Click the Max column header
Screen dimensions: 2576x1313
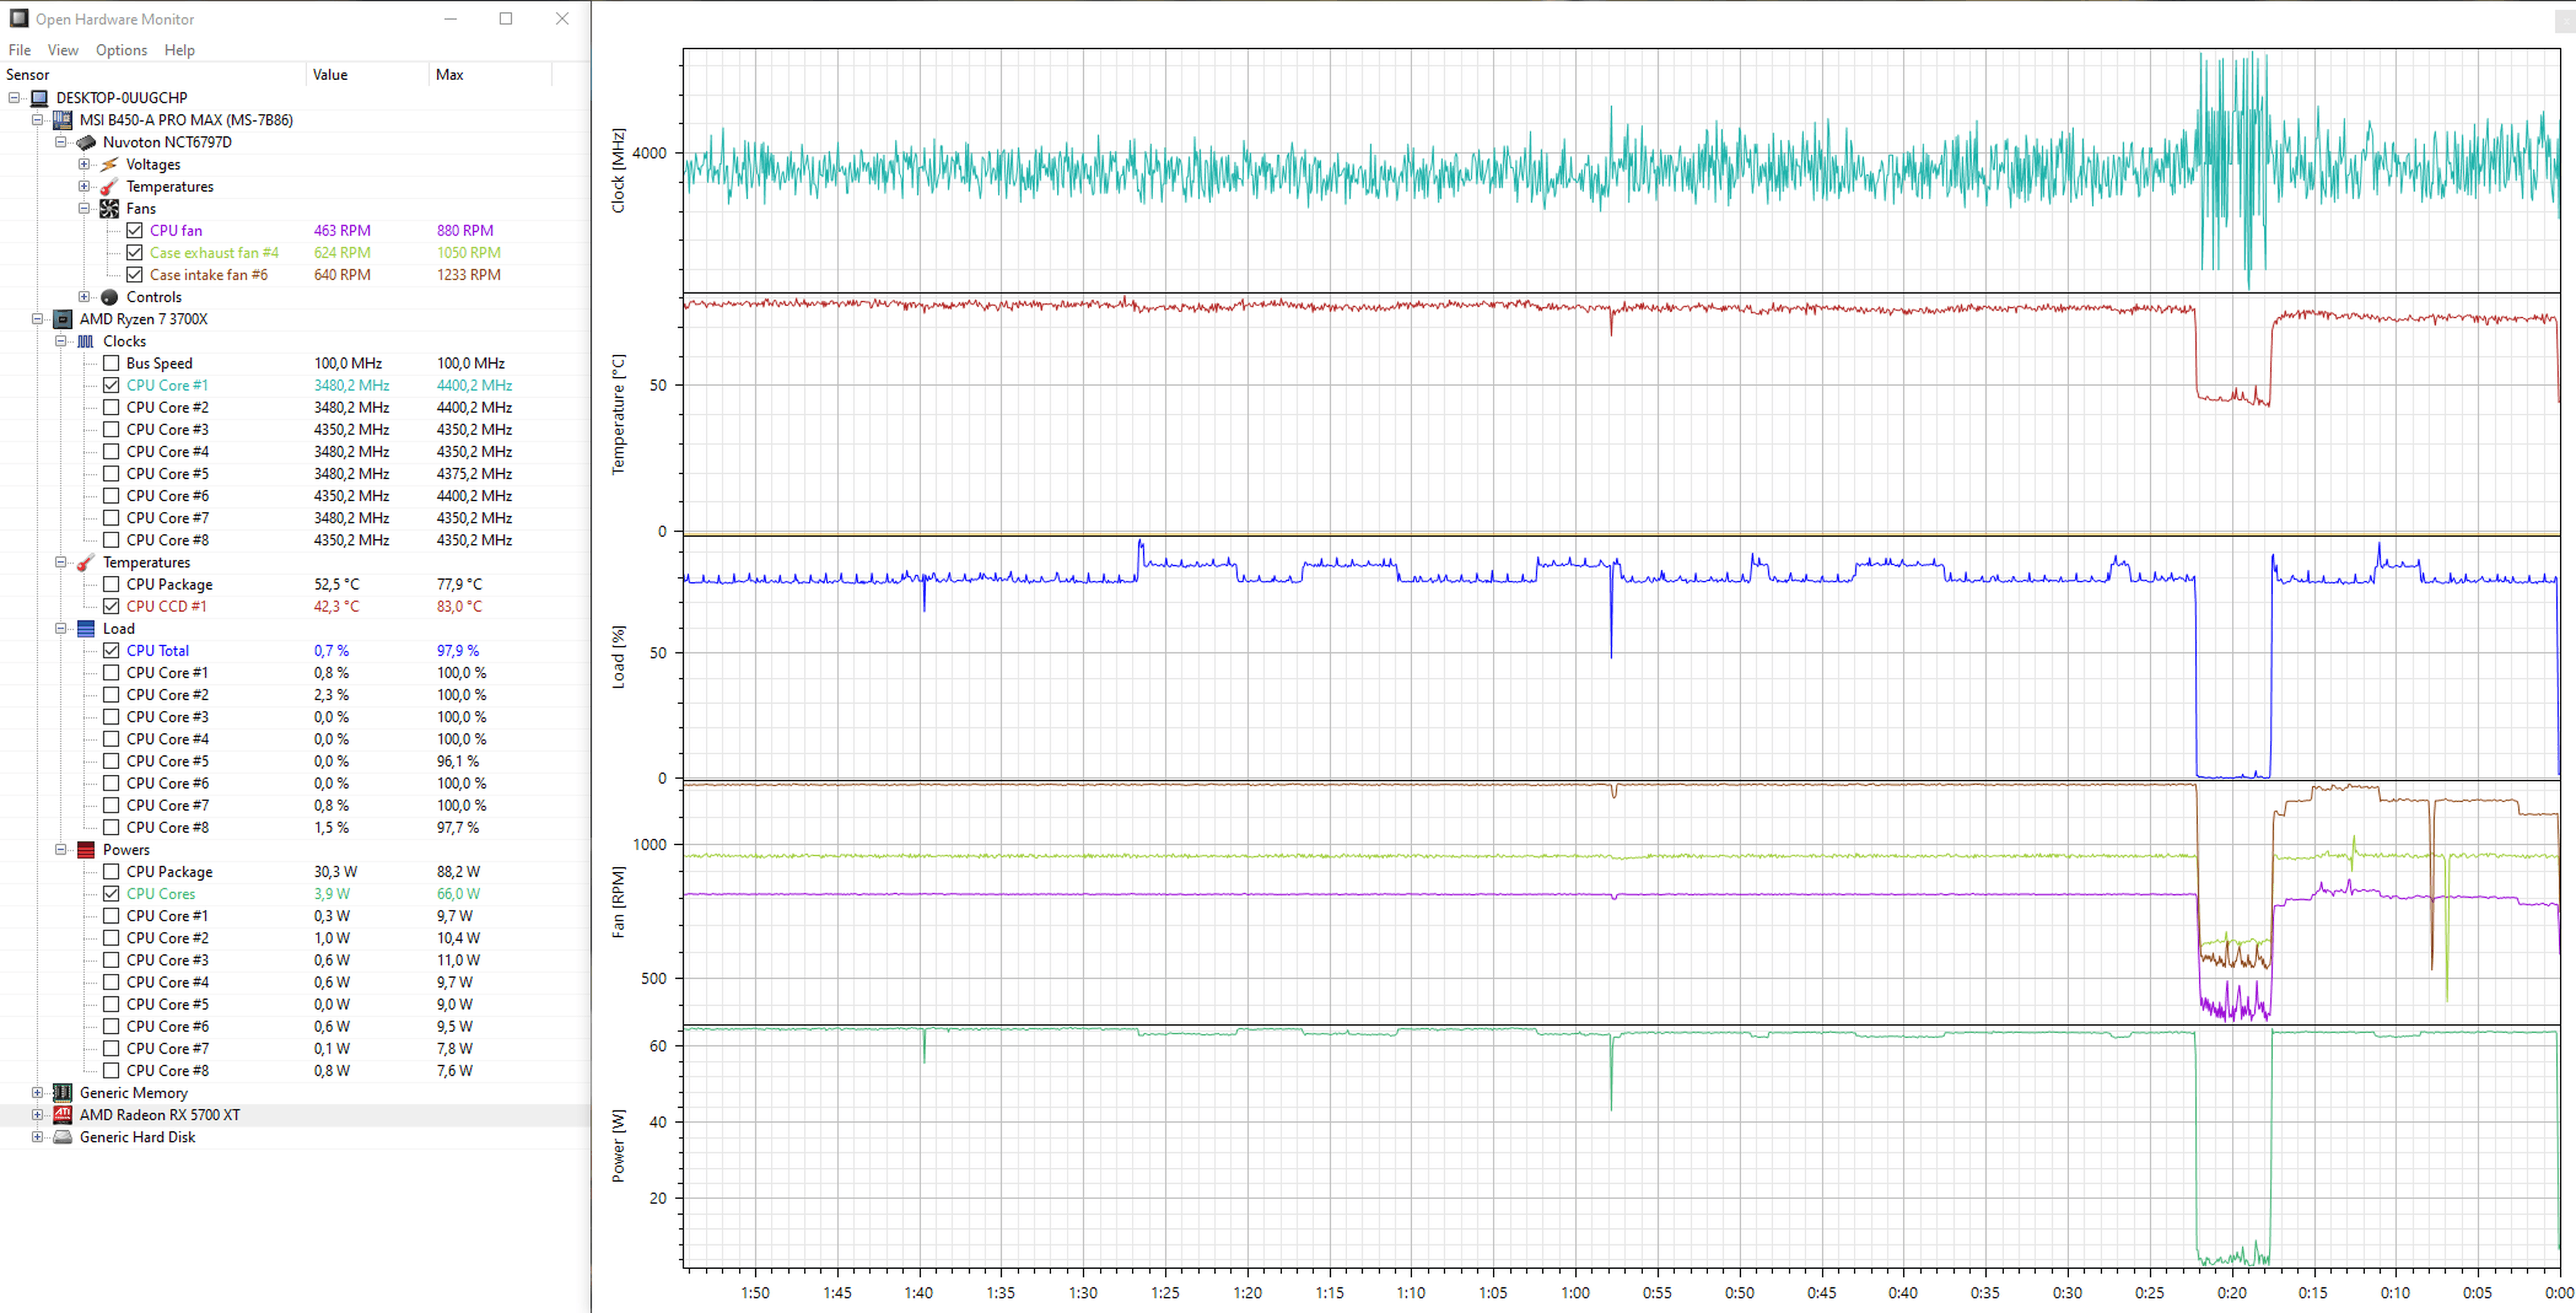pos(450,75)
